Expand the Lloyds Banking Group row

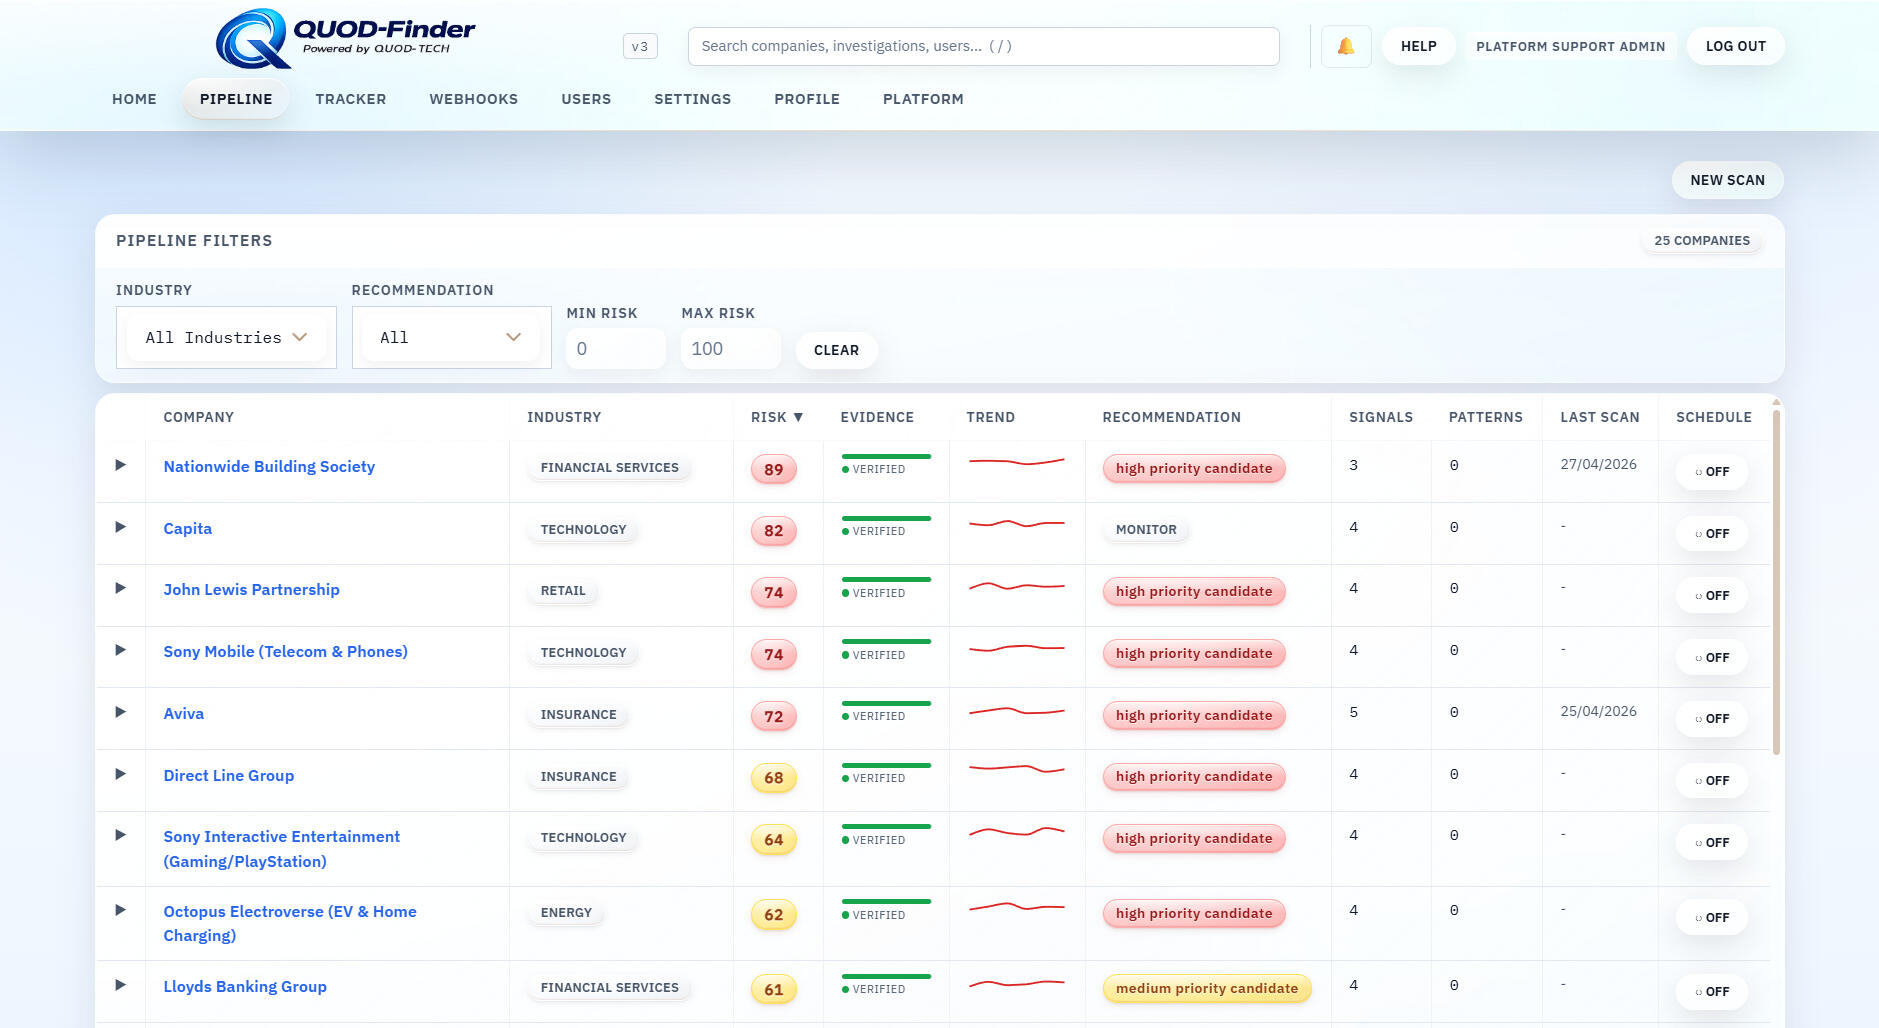point(120,985)
